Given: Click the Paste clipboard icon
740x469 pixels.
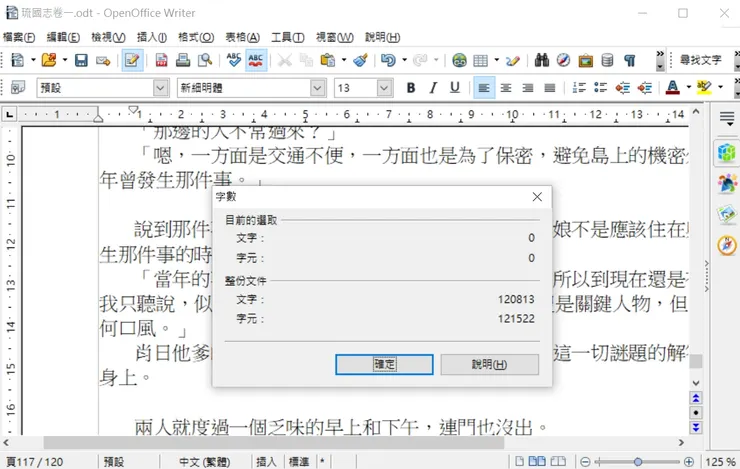Looking at the screenshot, I should pyautogui.click(x=328, y=60).
